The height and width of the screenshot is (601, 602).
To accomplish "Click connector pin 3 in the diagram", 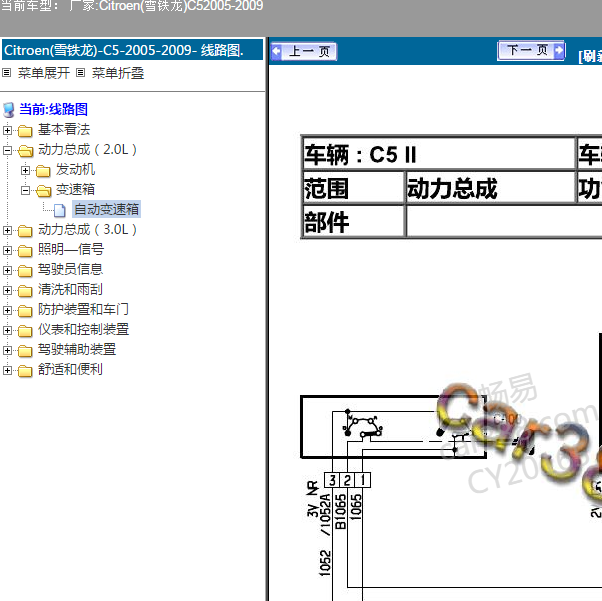I will (x=332, y=480).
